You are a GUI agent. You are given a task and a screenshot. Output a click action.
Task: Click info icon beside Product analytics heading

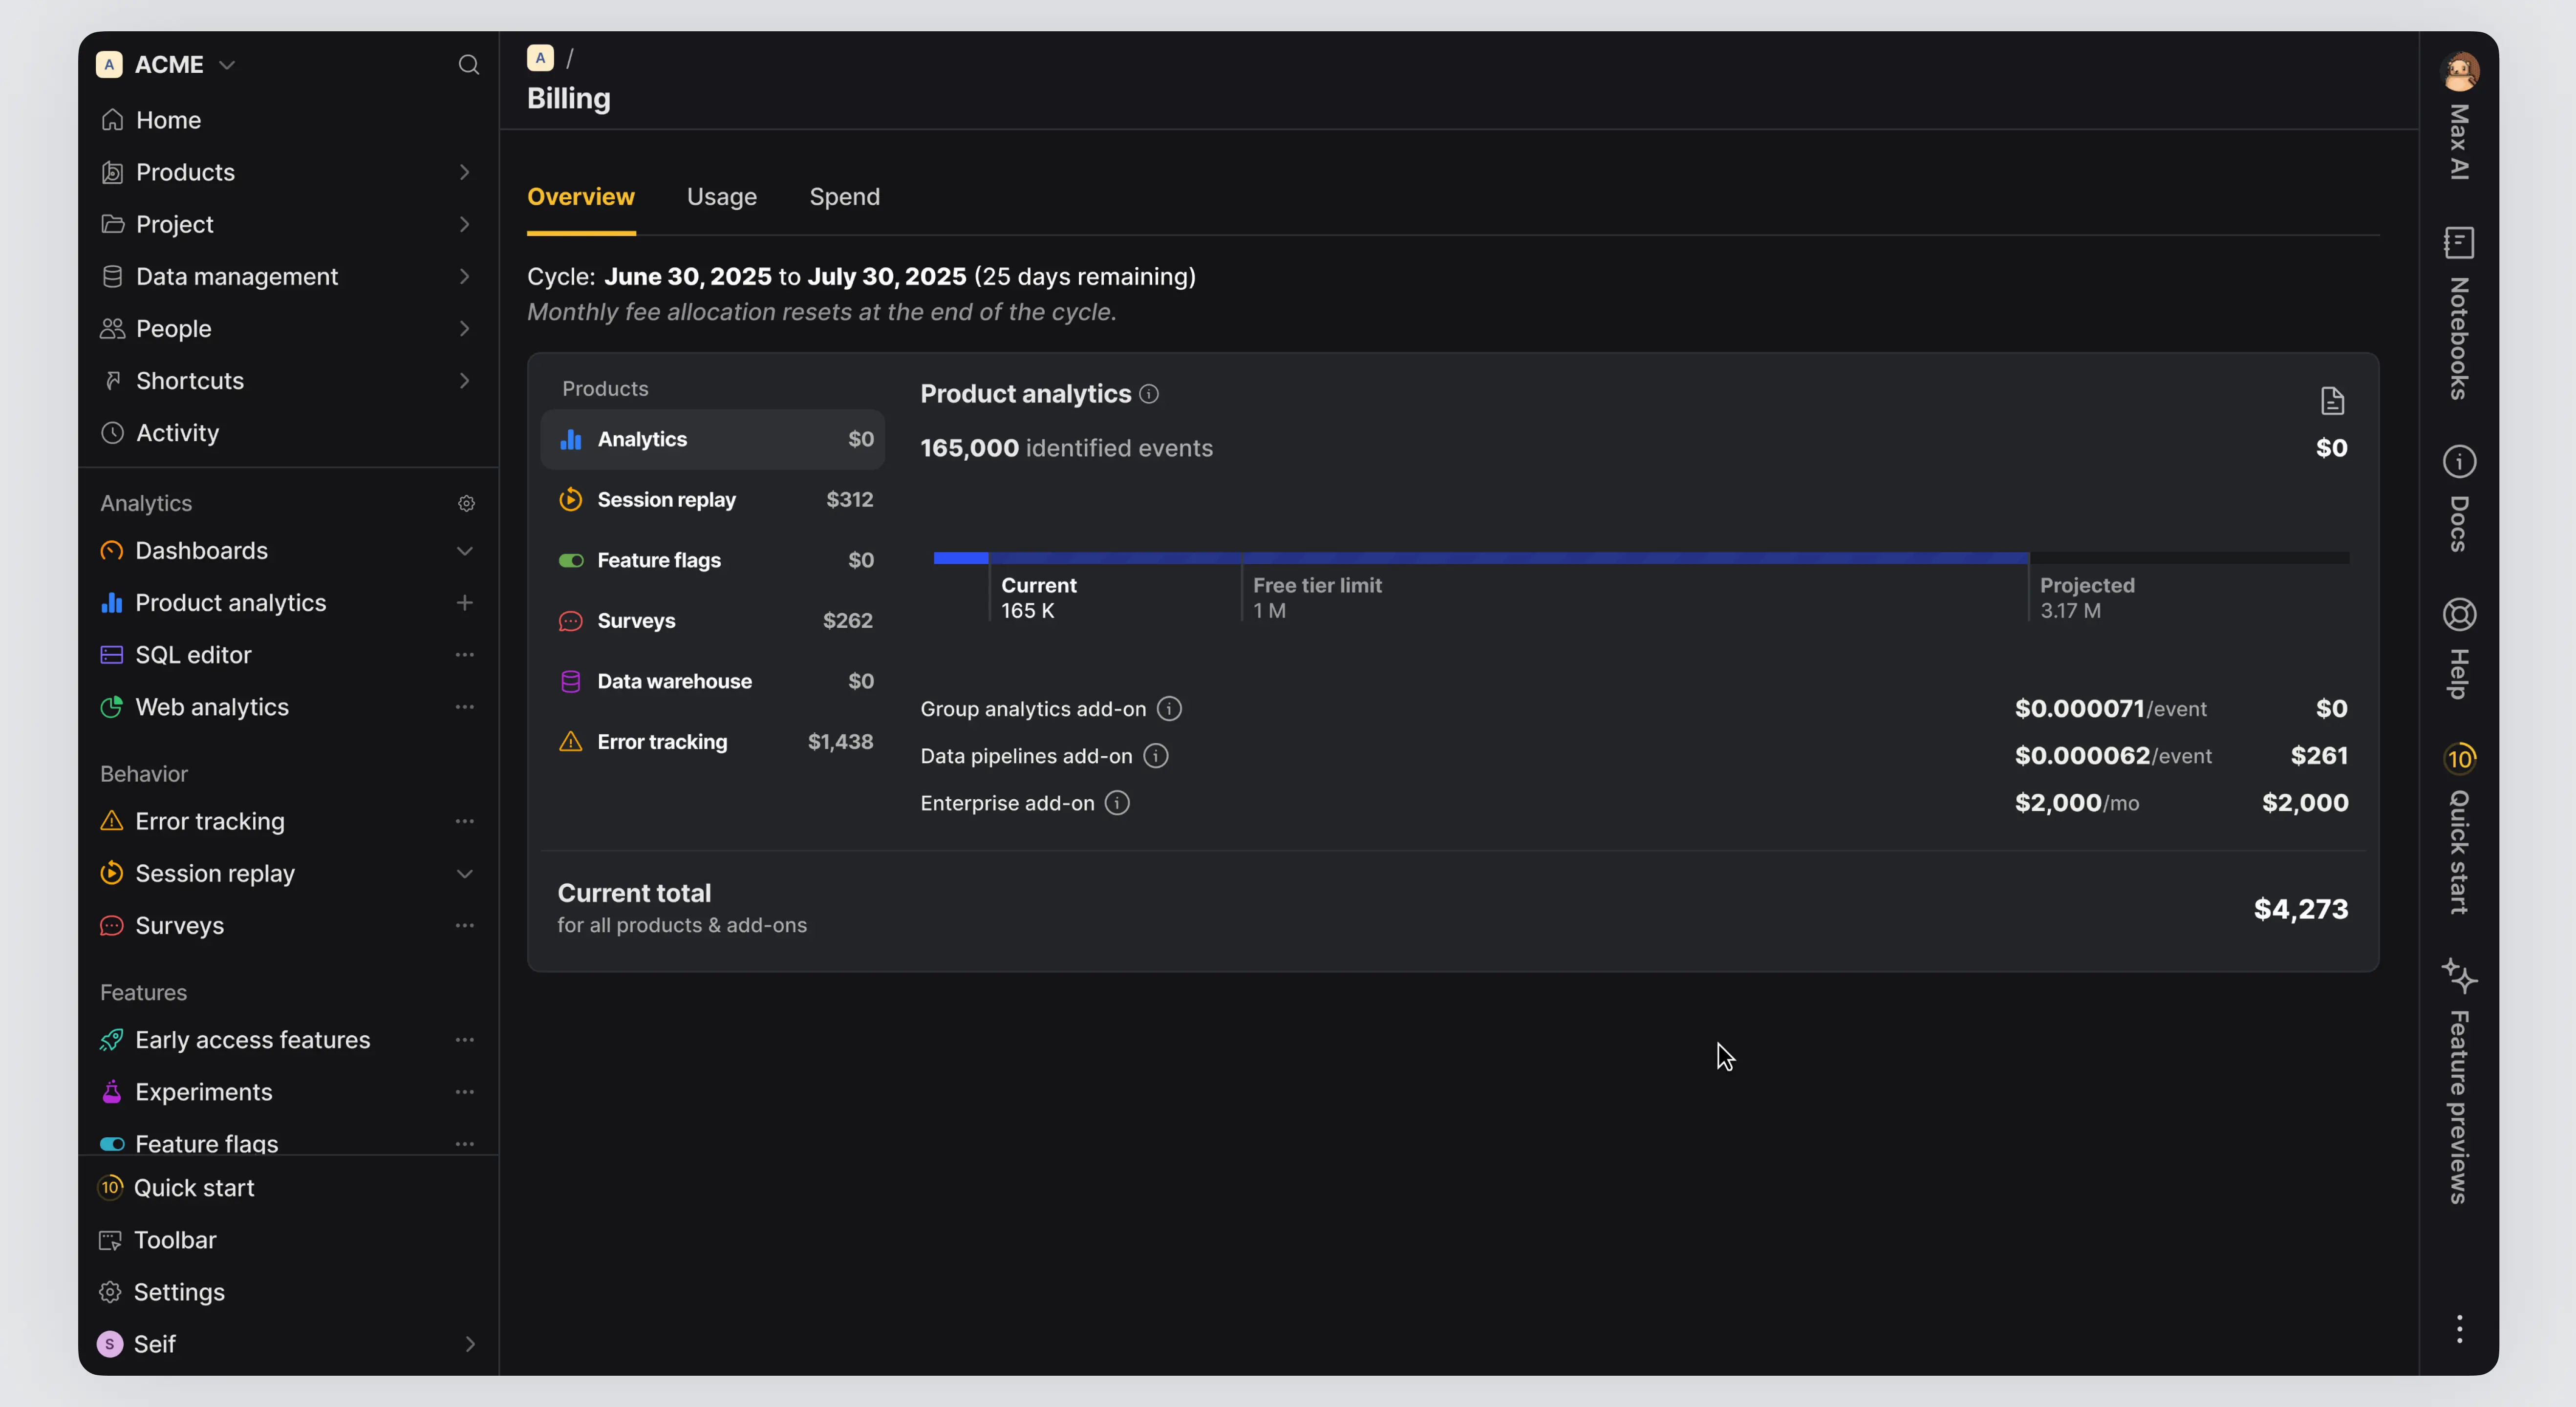coord(1149,394)
